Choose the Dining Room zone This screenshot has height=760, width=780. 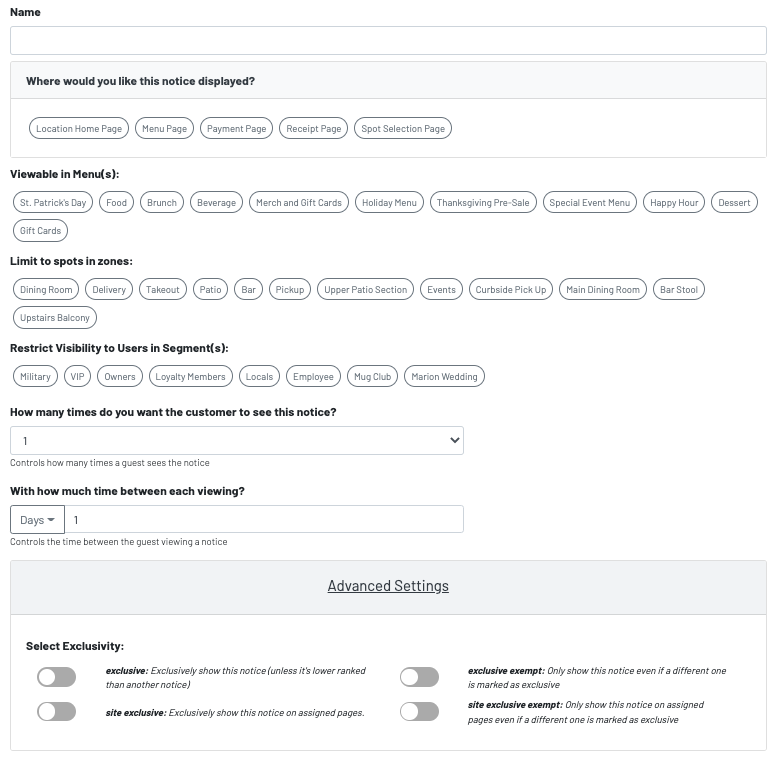click(x=46, y=289)
